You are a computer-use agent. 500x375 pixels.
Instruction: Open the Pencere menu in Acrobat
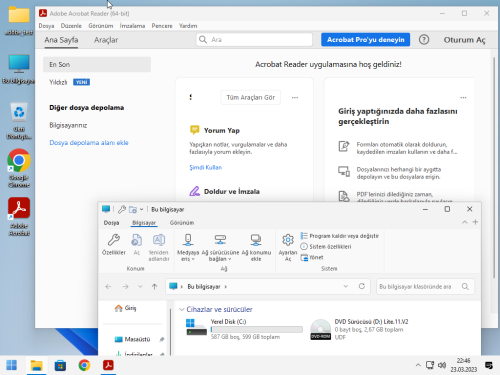162,26
